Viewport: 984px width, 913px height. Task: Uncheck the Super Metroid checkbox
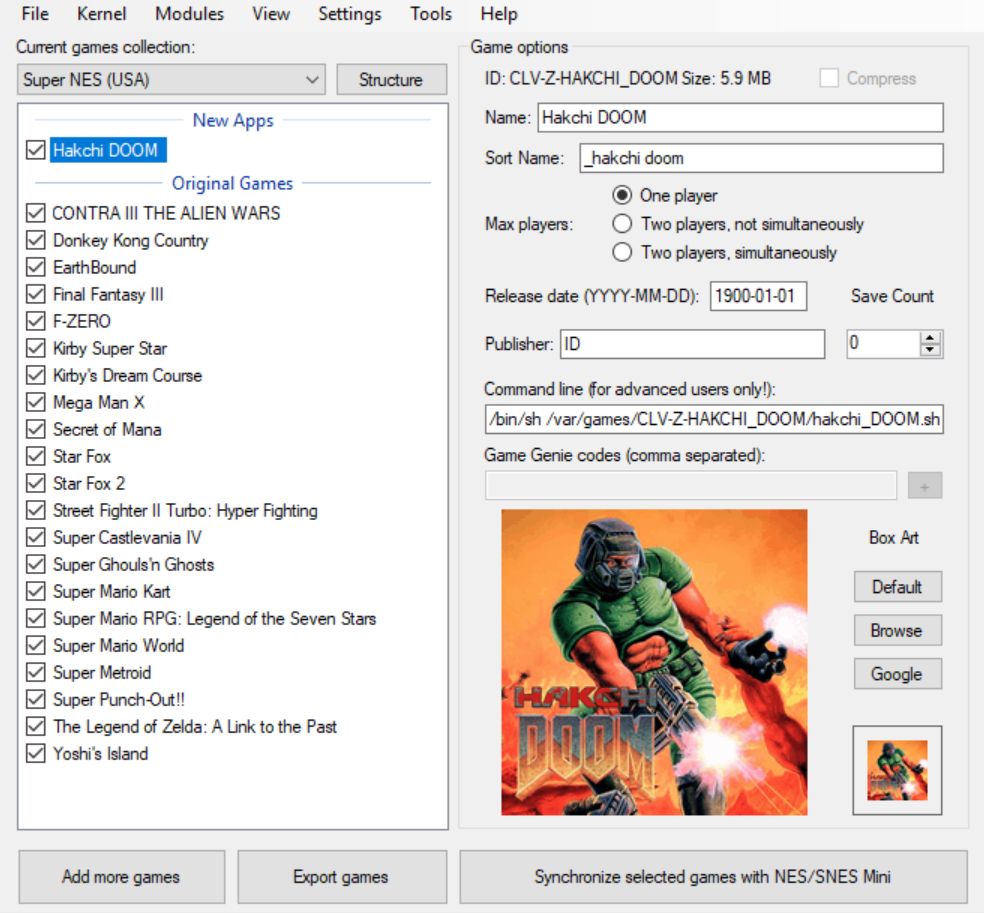point(36,673)
